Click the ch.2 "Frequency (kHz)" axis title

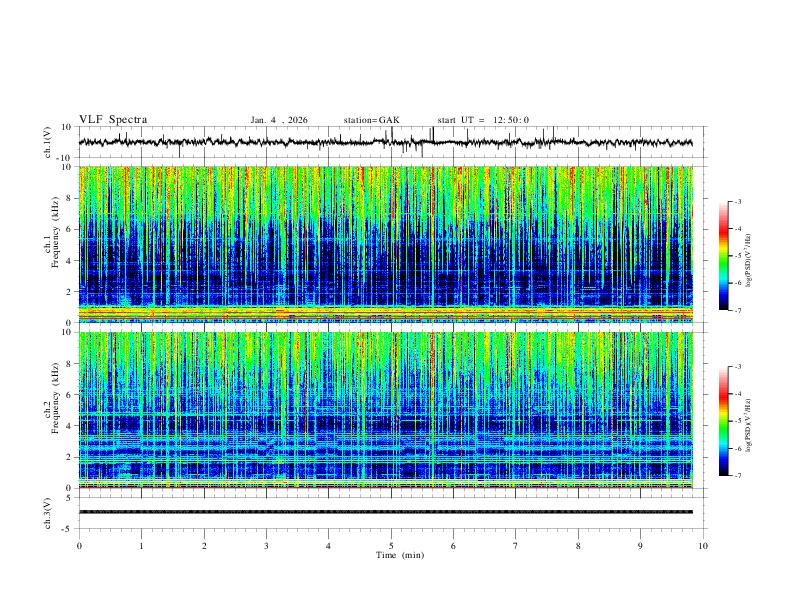point(55,398)
